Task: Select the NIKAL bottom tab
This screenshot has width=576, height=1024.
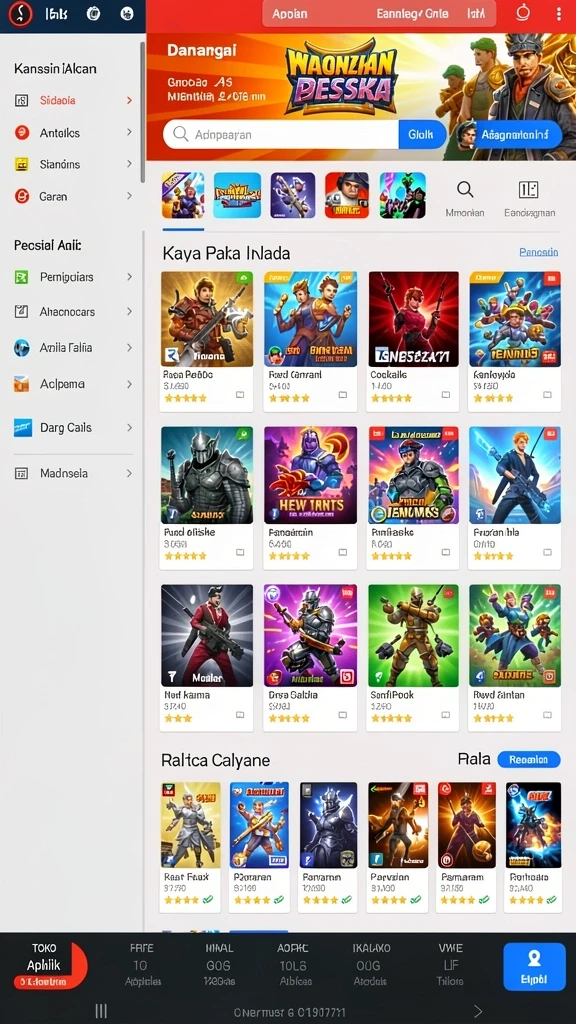Action: 219,965
